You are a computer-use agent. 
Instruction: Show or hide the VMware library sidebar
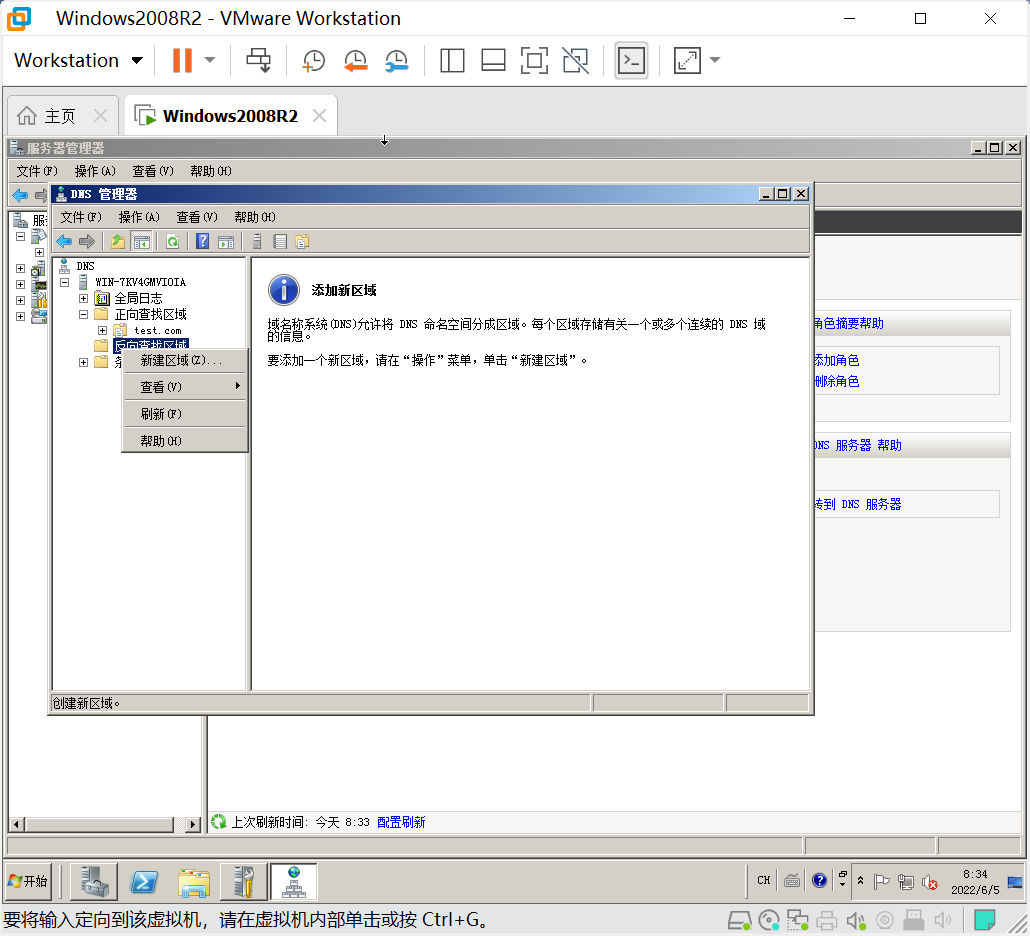point(452,60)
